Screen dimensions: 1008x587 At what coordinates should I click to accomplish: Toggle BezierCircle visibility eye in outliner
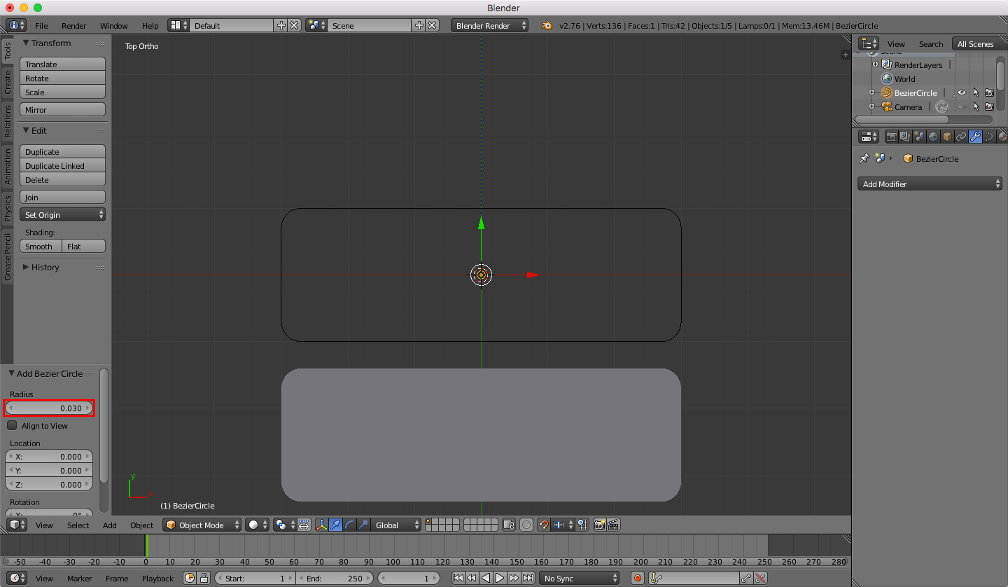click(x=962, y=93)
